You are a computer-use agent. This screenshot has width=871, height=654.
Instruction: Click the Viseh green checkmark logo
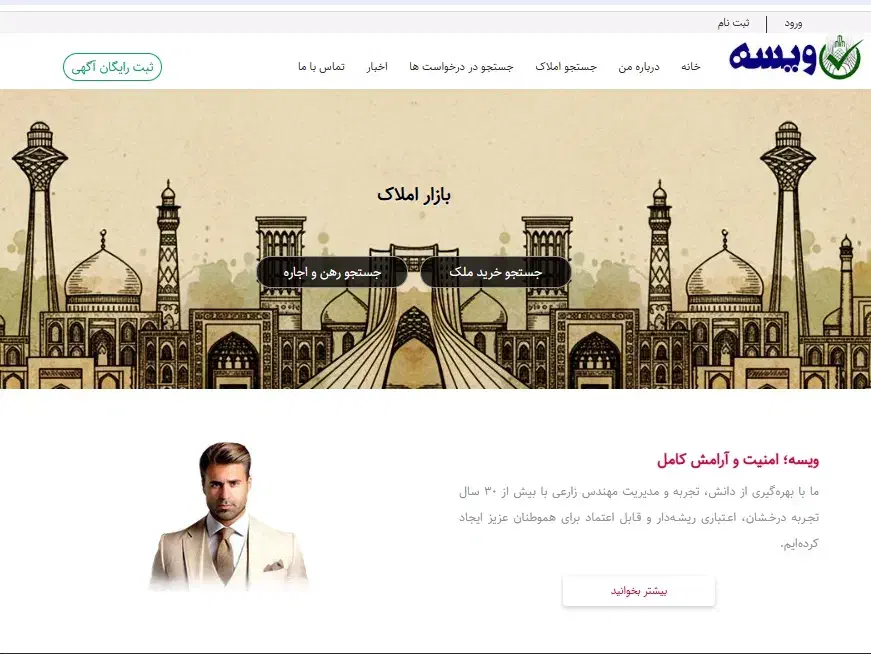click(x=840, y=58)
